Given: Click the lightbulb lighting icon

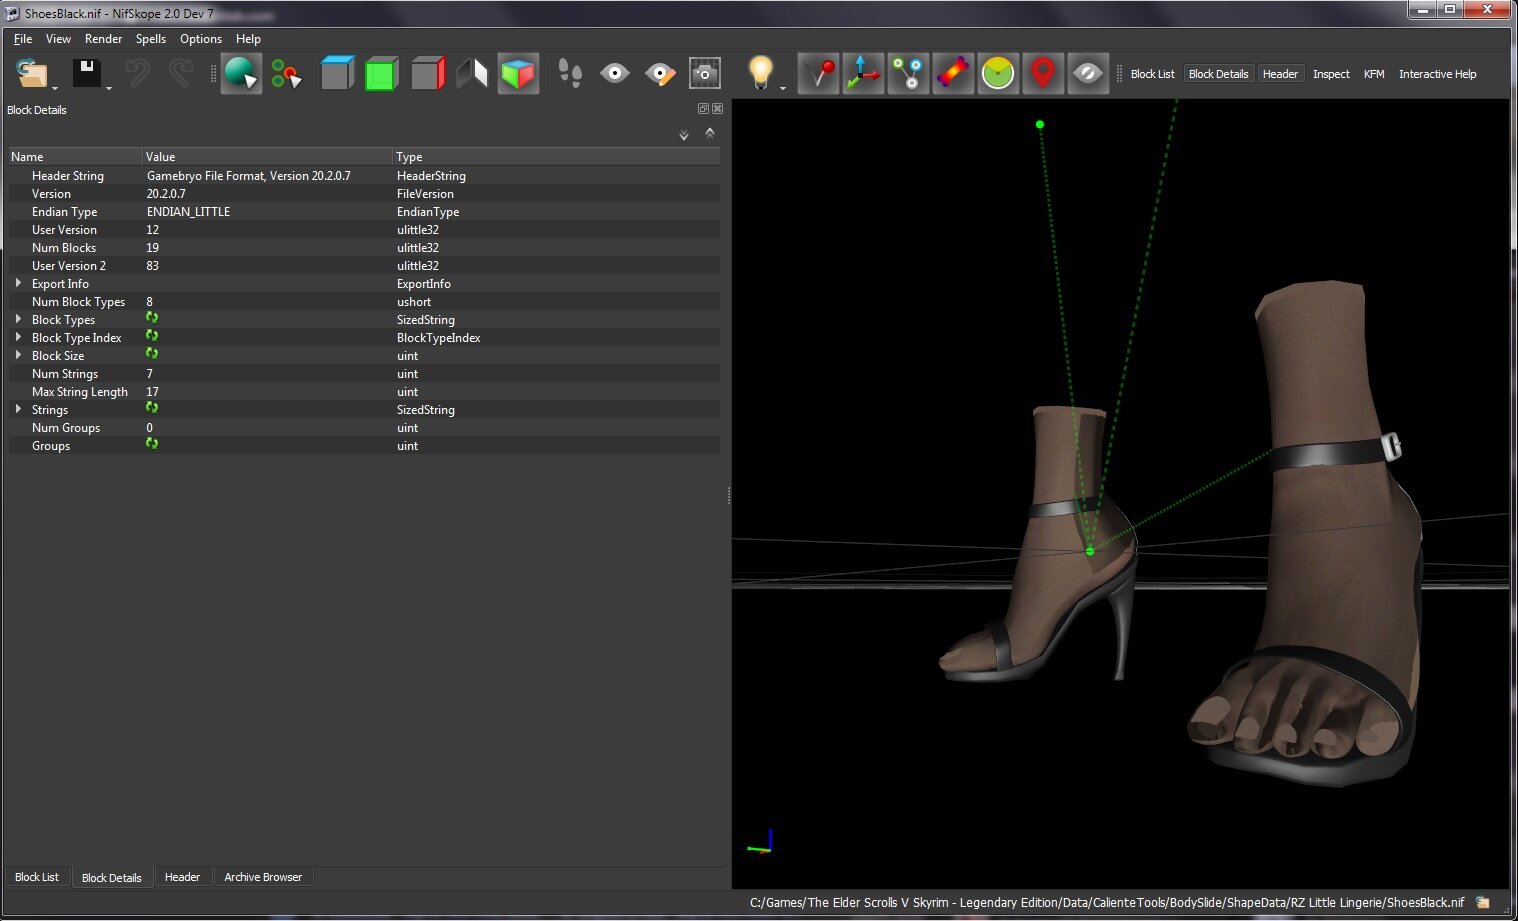Looking at the screenshot, I should tap(761, 73).
